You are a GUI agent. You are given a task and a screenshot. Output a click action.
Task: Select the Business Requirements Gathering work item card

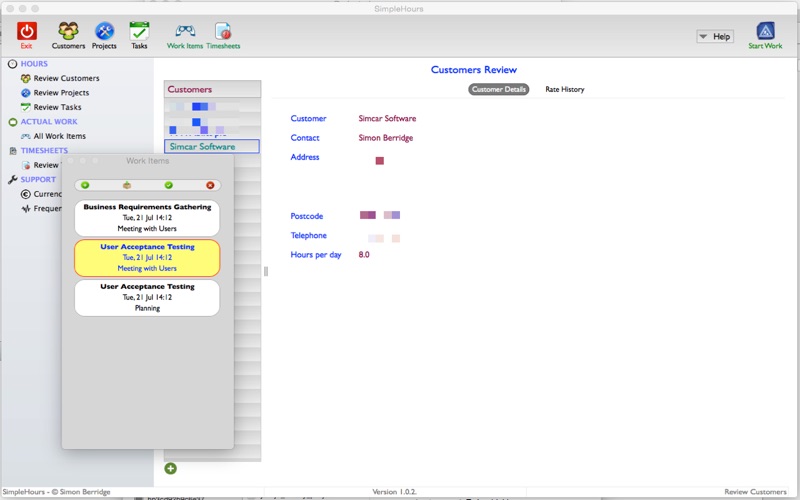pyautogui.click(x=147, y=218)
